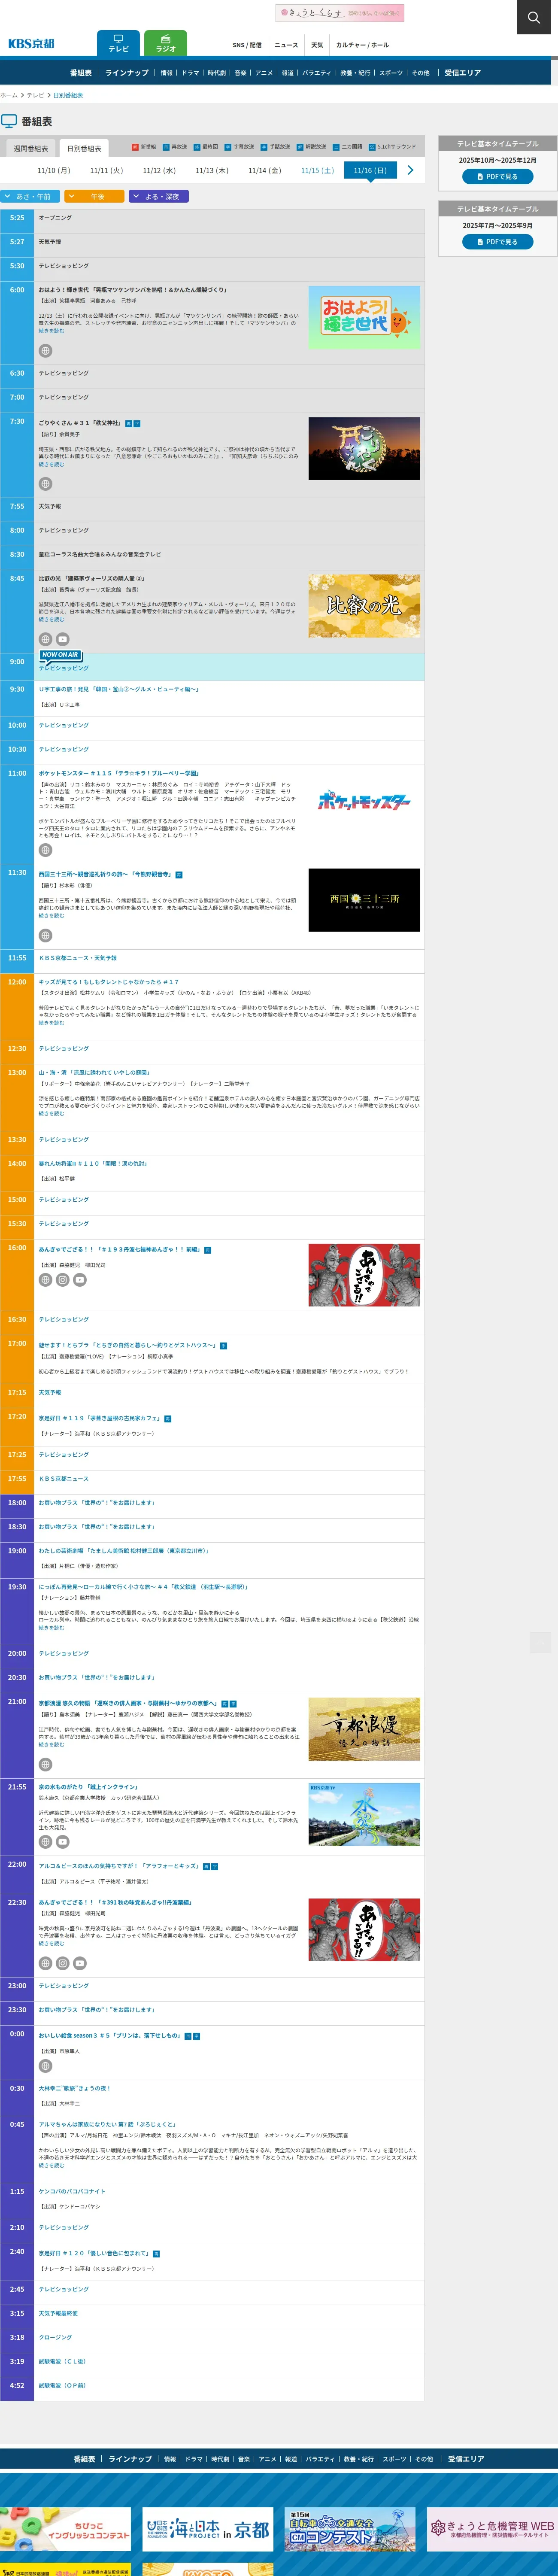Expand 続きを読む for 山・海・湯
The width and height of the screenshot is (558, 2576).
click(x=51, y=1113)
